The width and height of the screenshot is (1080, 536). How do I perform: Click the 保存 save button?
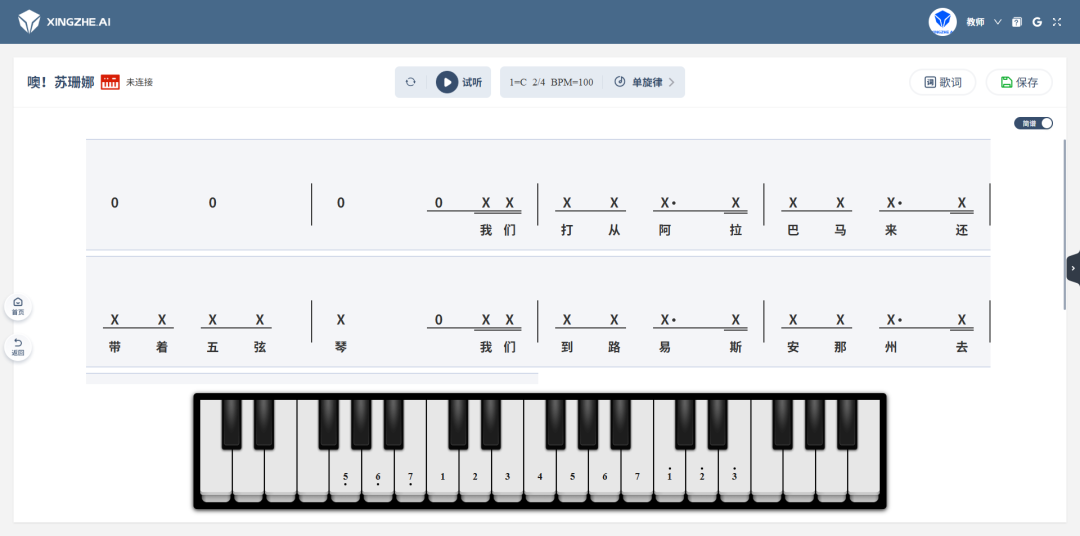click(1019, 82)
